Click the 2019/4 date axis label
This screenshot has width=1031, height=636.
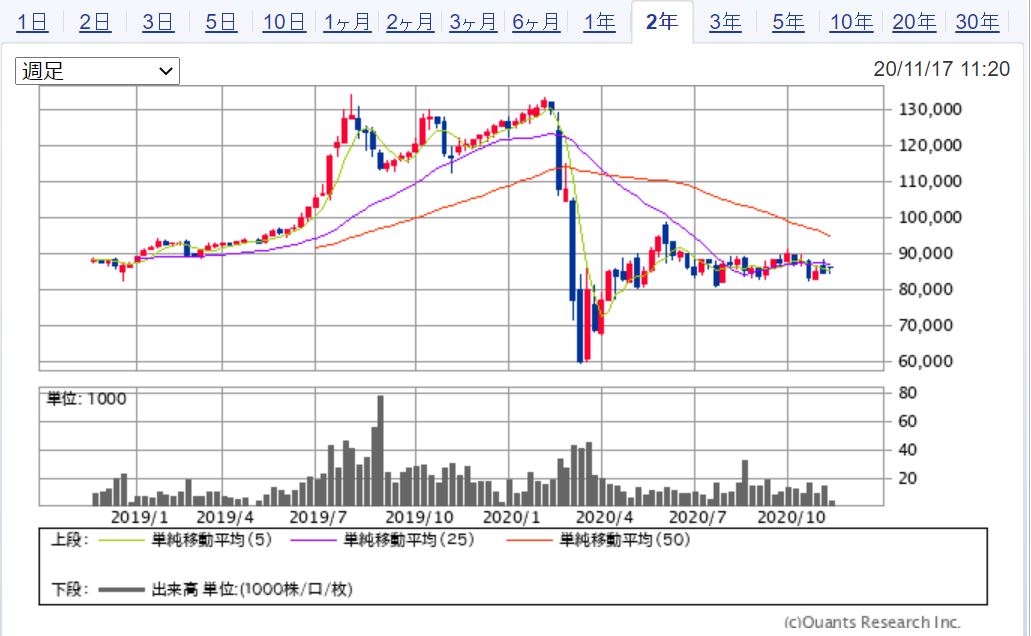point(225,518)
